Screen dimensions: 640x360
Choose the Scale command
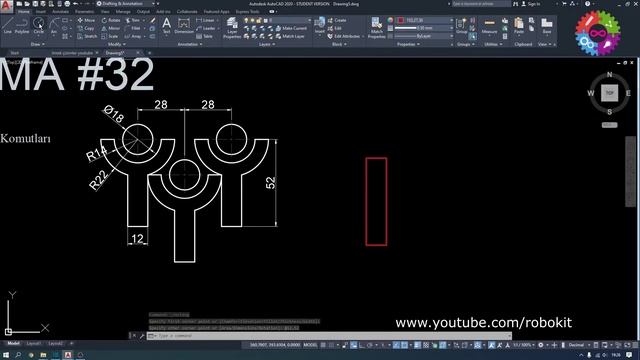110,36
